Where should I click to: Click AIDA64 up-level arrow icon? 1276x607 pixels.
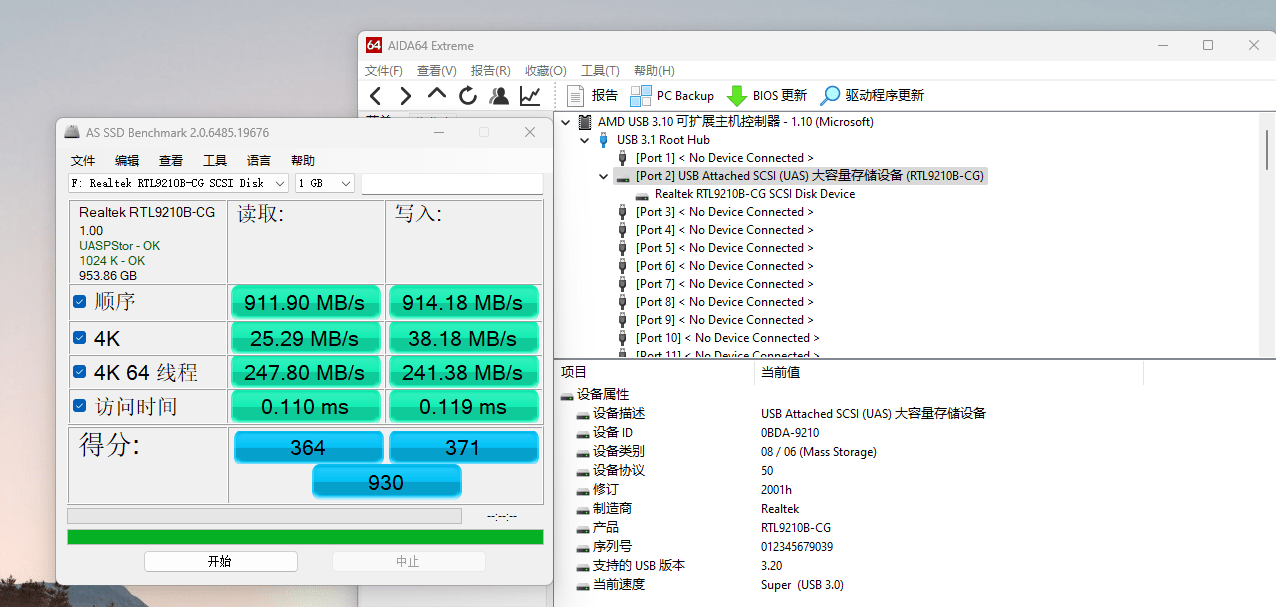[436, 94]
